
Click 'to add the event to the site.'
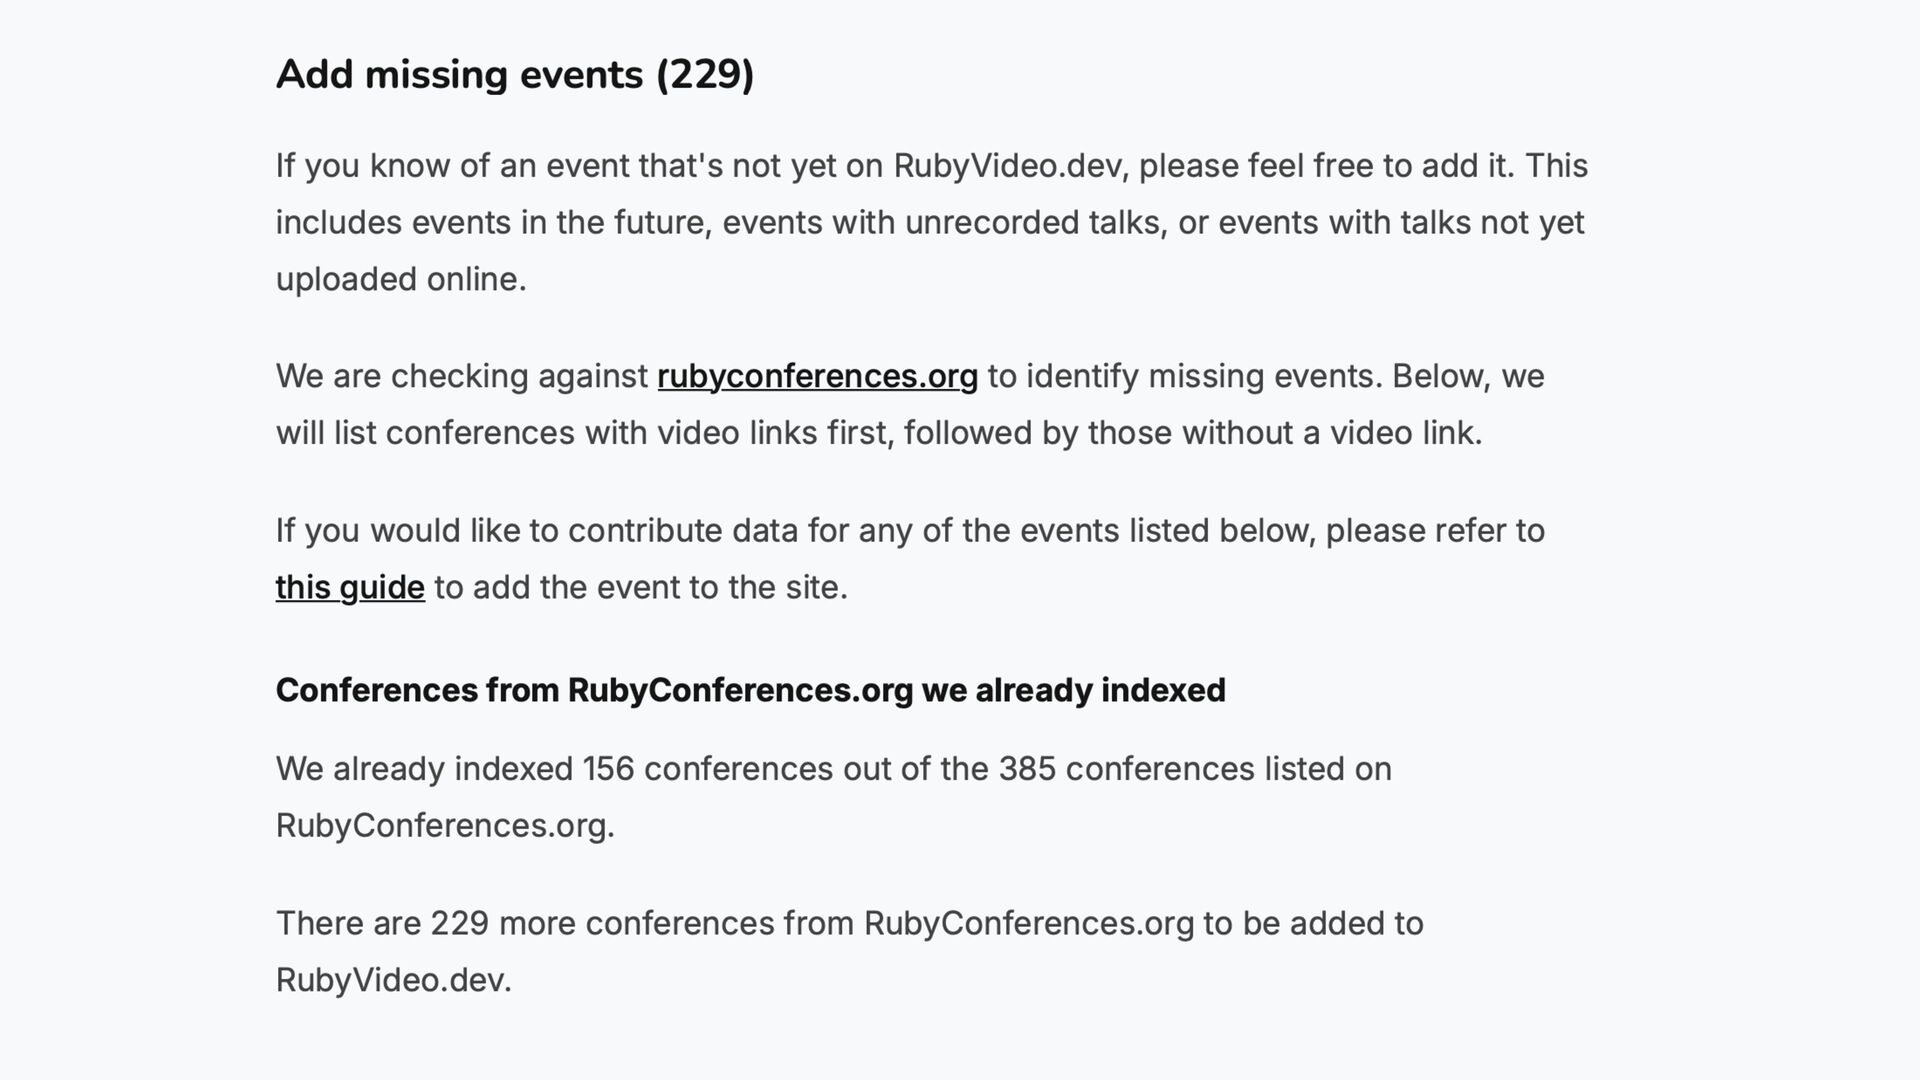640,587
